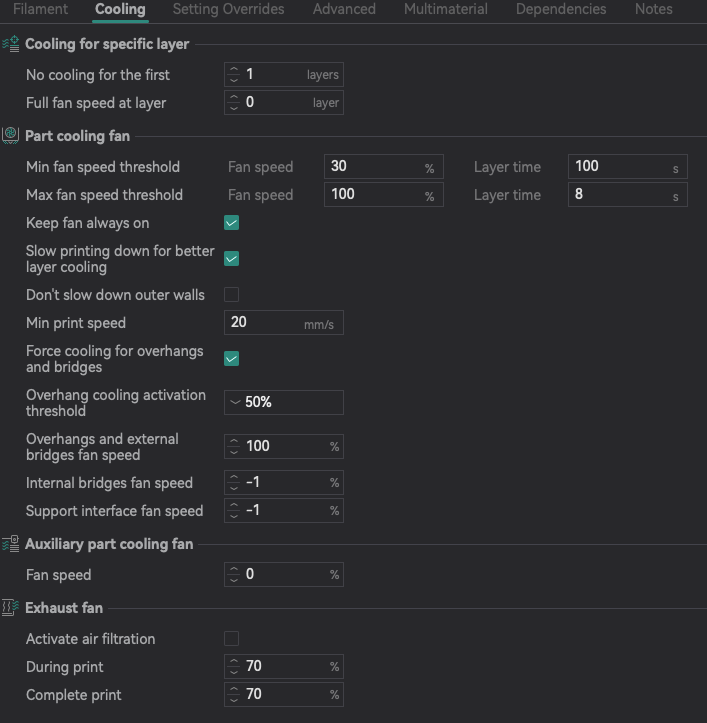
Task: Click the Auxiliary part cooling fan icon
Action: tap(11, 544)
